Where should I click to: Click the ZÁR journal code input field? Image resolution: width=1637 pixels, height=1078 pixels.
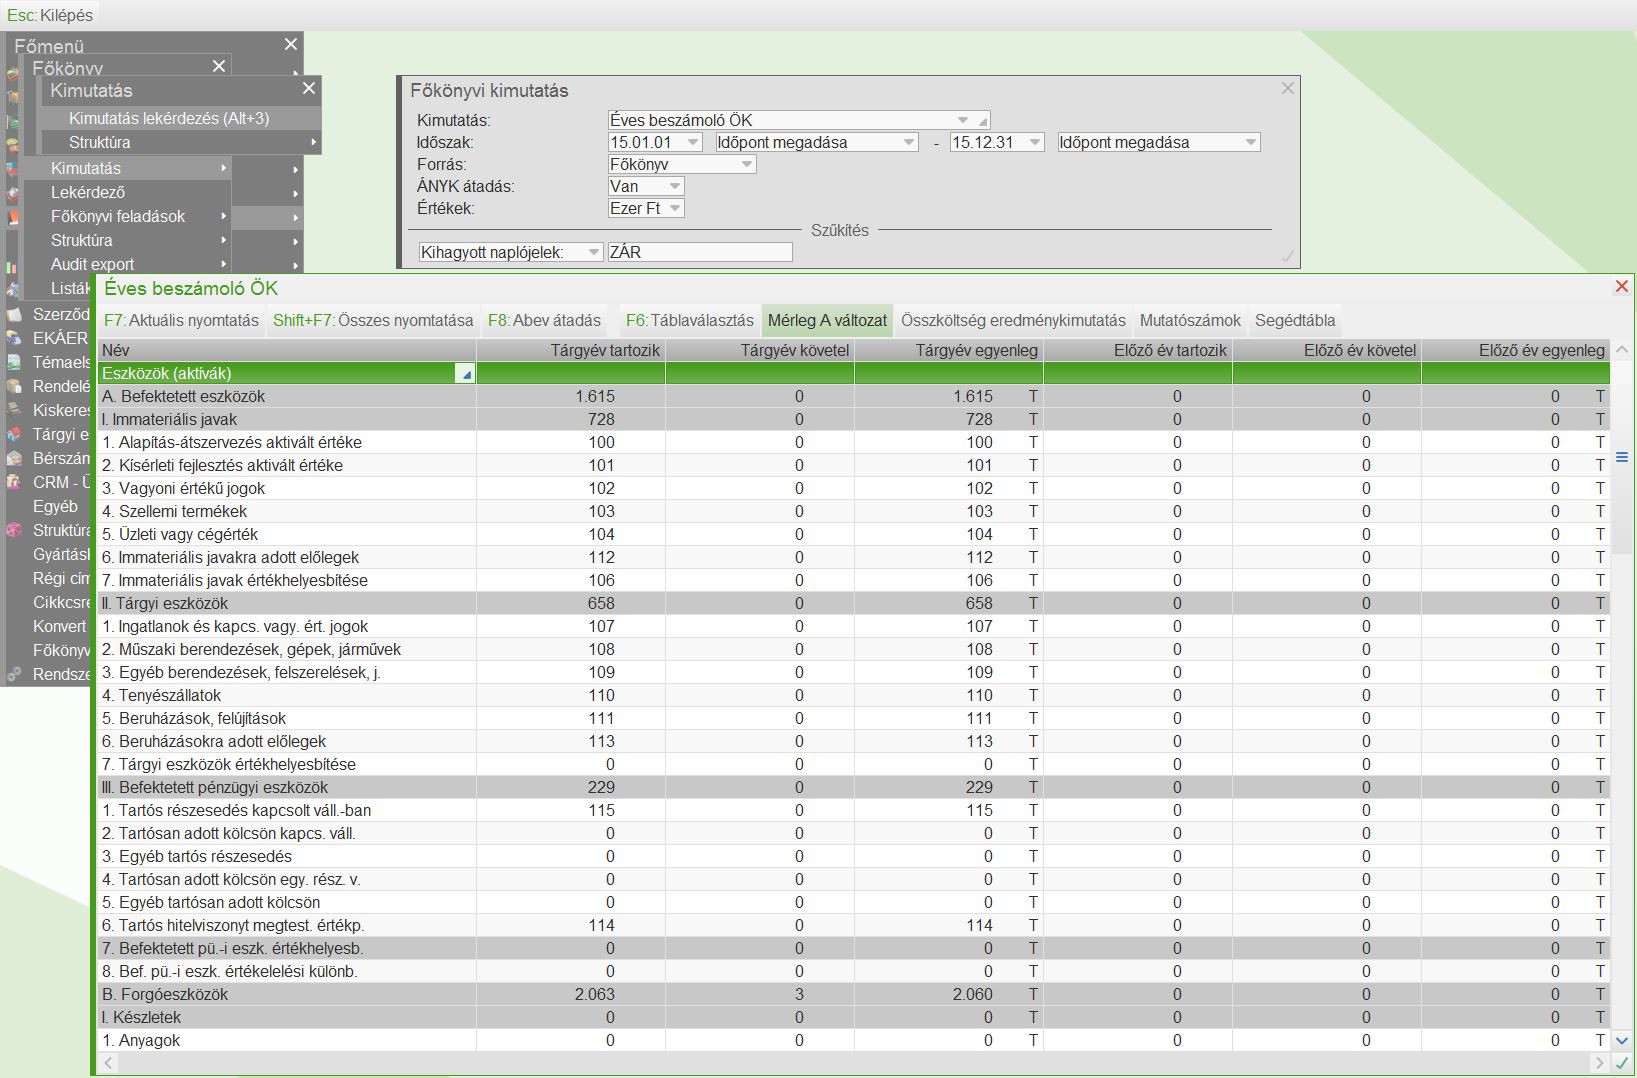point(699,253)
